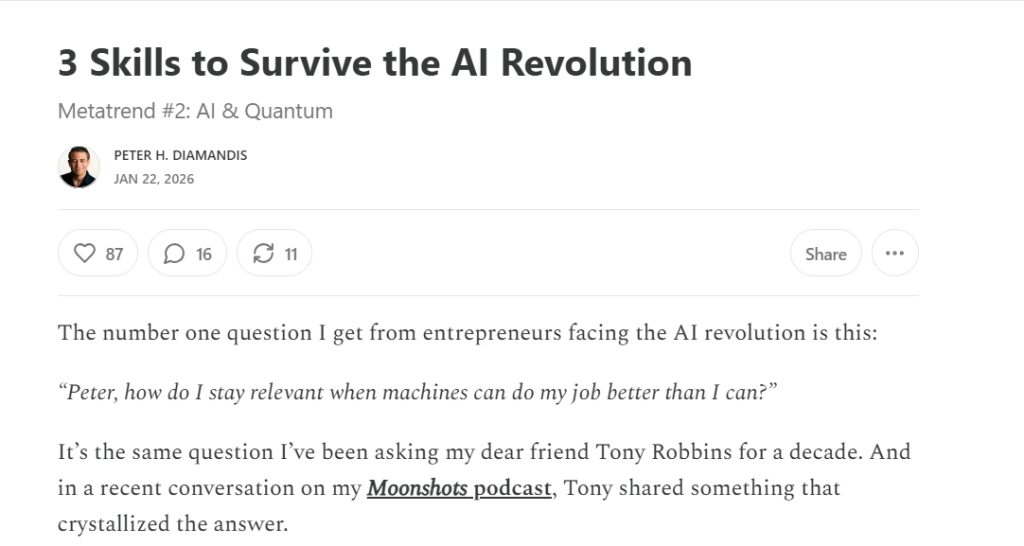The width and height of the screenshot is (1024, 546).
Task: Click the JAN 22, 2026 publish date
Action: click(x=153, y=179)
